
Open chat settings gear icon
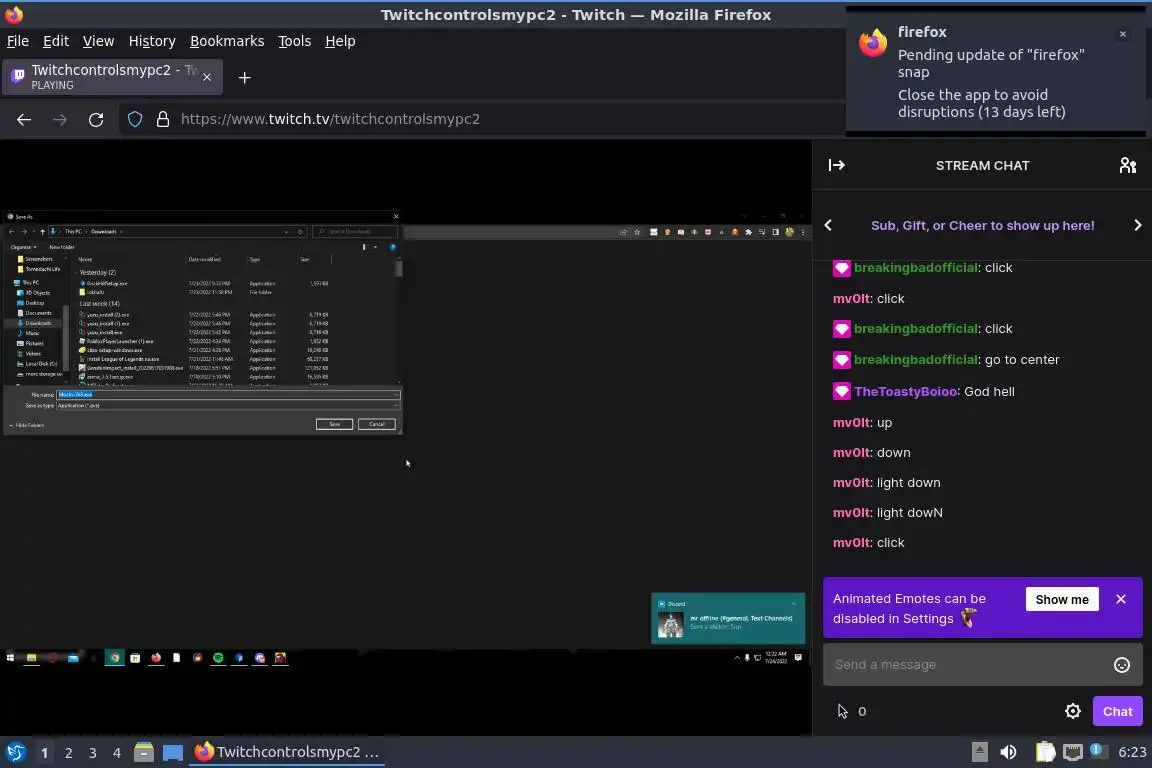[x=1073, y=711]
